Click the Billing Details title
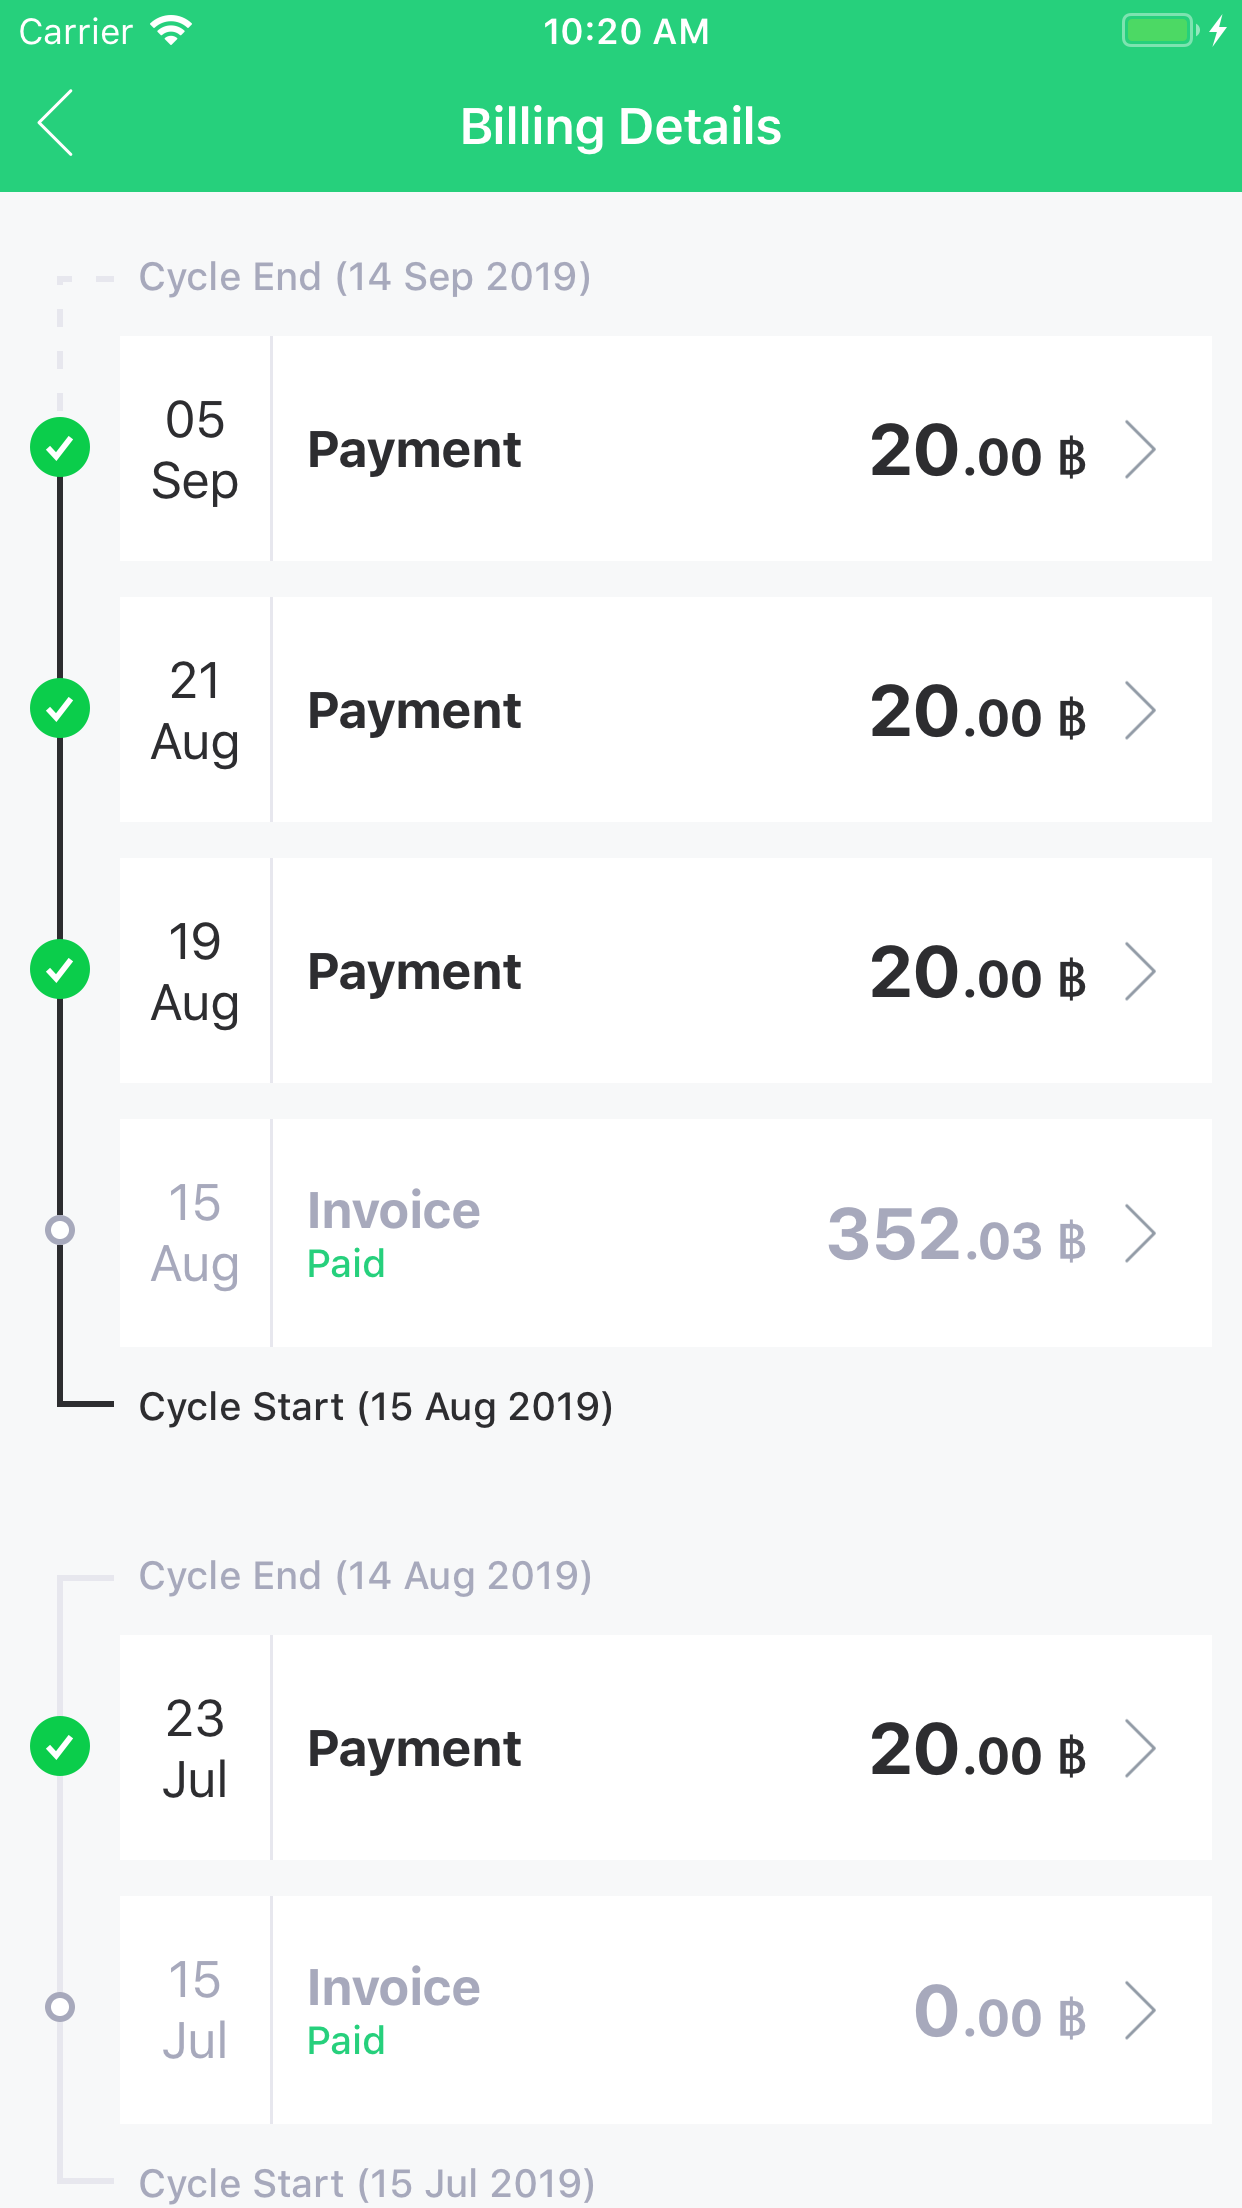Viewport: 1242px width, 2208px height. (621, 127)
